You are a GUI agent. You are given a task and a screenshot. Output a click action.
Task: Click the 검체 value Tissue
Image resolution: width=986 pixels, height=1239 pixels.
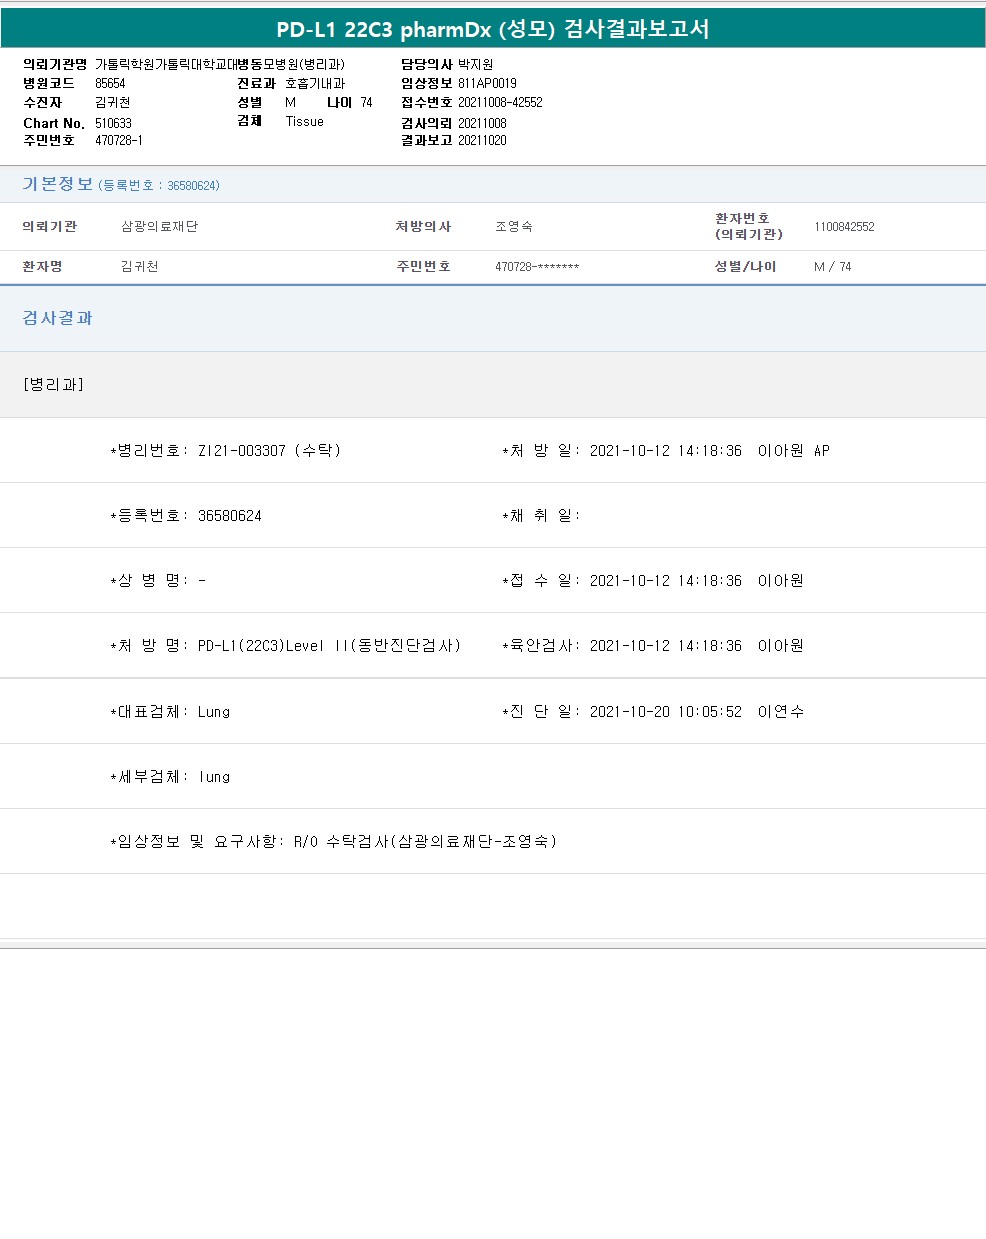coord(304,121)
